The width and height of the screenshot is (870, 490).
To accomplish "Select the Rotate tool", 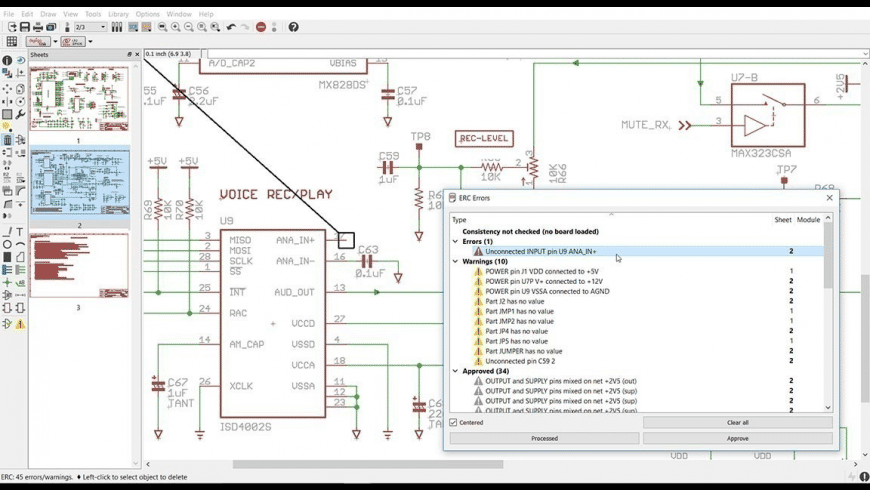I will click(x=21, y=102).
